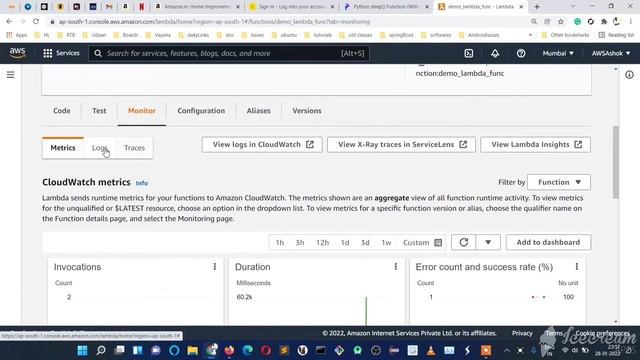Viewport: 640px width, 360px height.
Task: Open the browser tab search chevron
Action: point(573,7)
